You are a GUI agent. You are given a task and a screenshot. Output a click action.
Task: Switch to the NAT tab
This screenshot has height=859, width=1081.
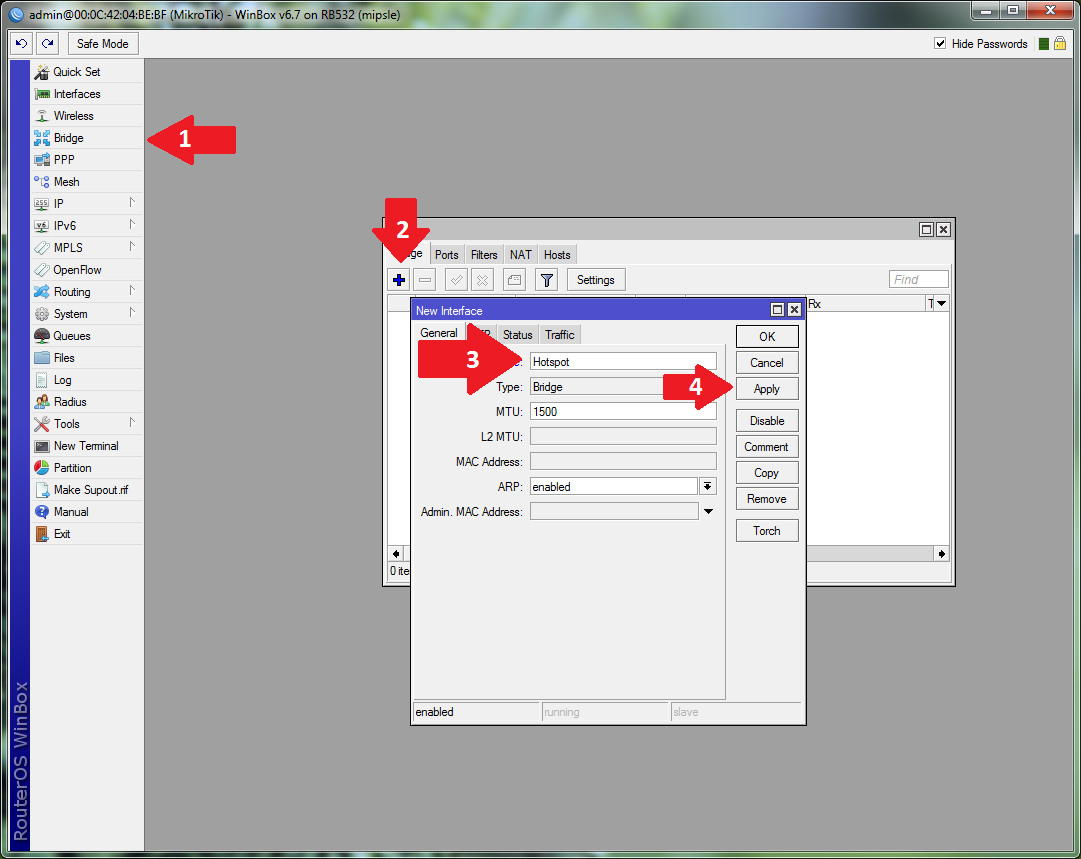[521, 255]
